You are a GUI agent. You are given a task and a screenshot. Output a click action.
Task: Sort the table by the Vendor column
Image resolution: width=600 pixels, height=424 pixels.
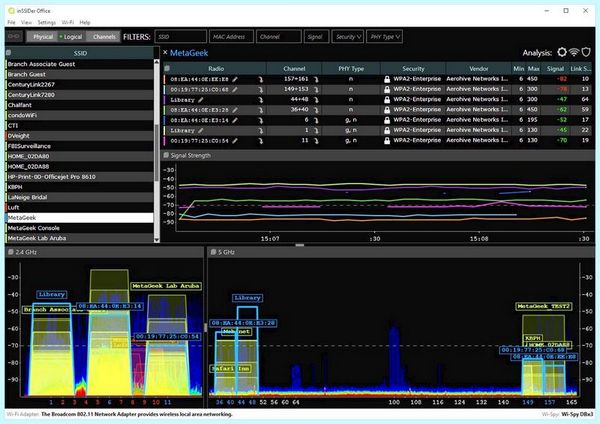pyautogui.click(x=479, y=68)
